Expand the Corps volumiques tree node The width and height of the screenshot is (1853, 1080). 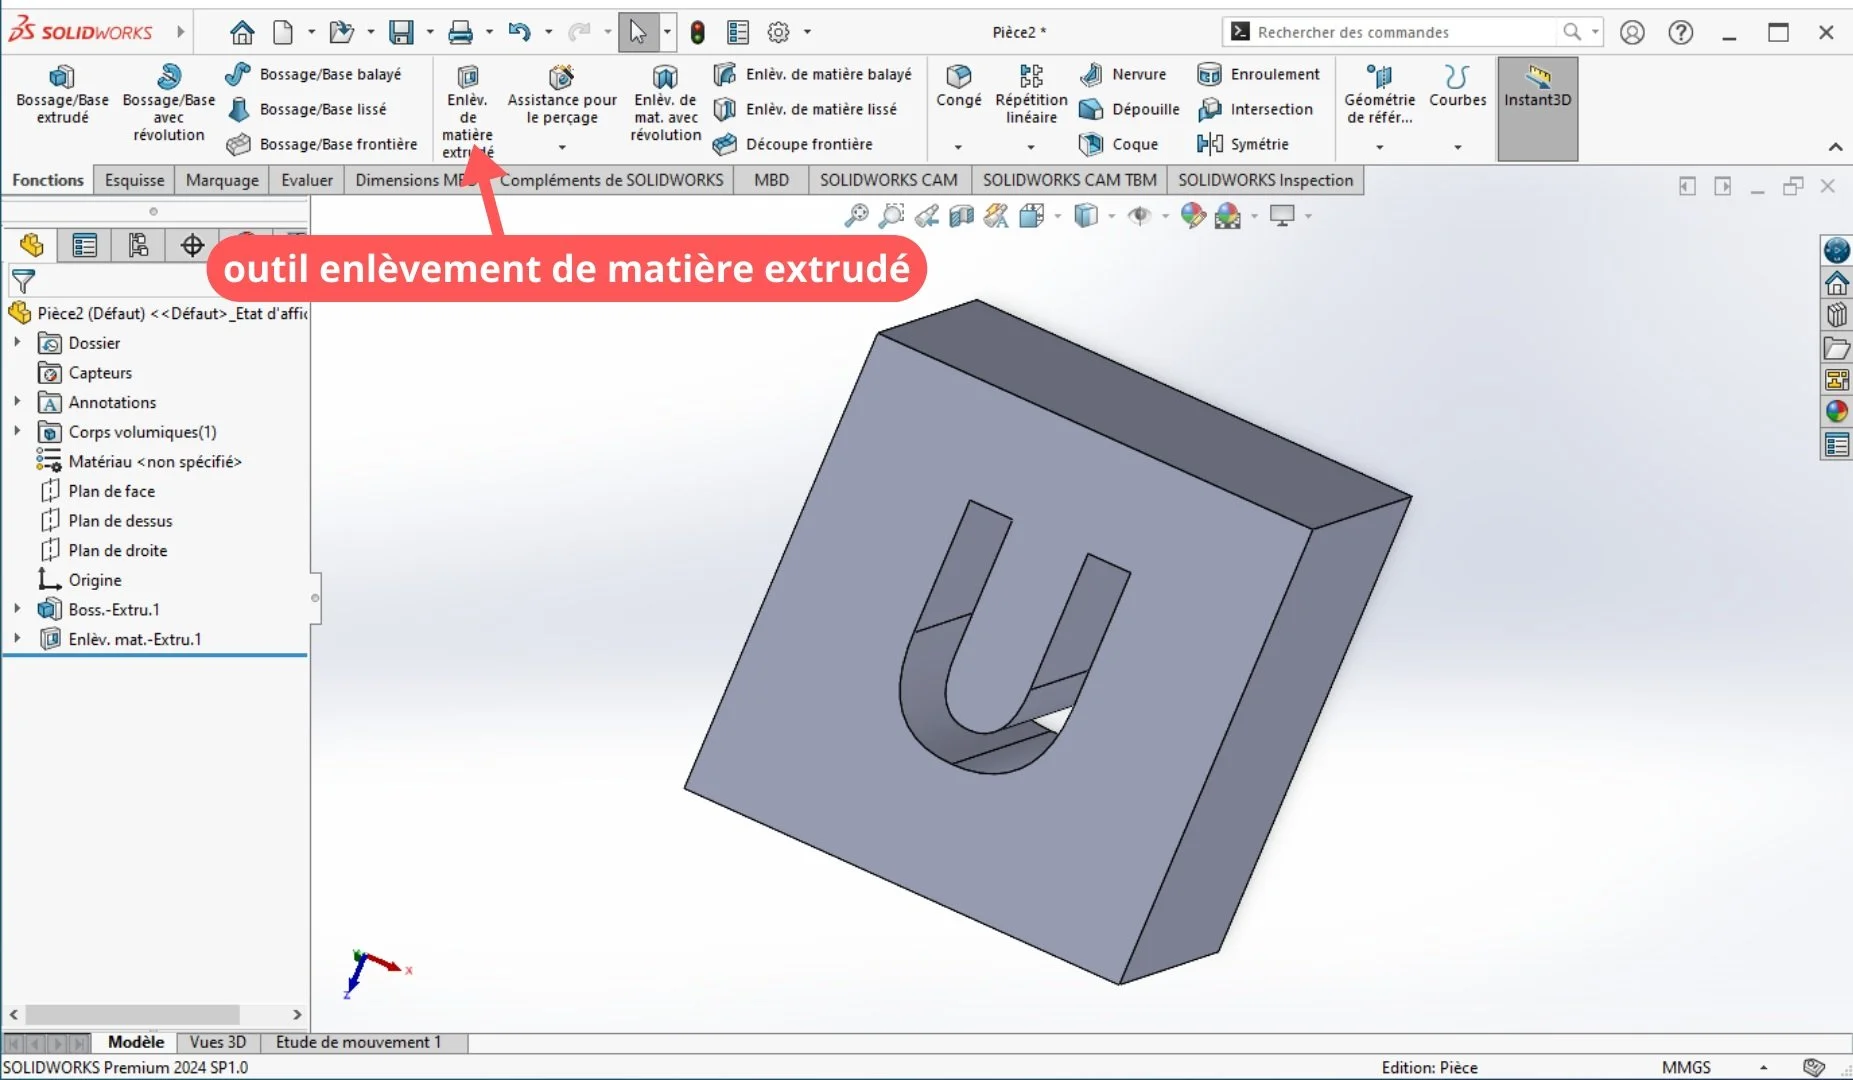(x=16, y=432)
